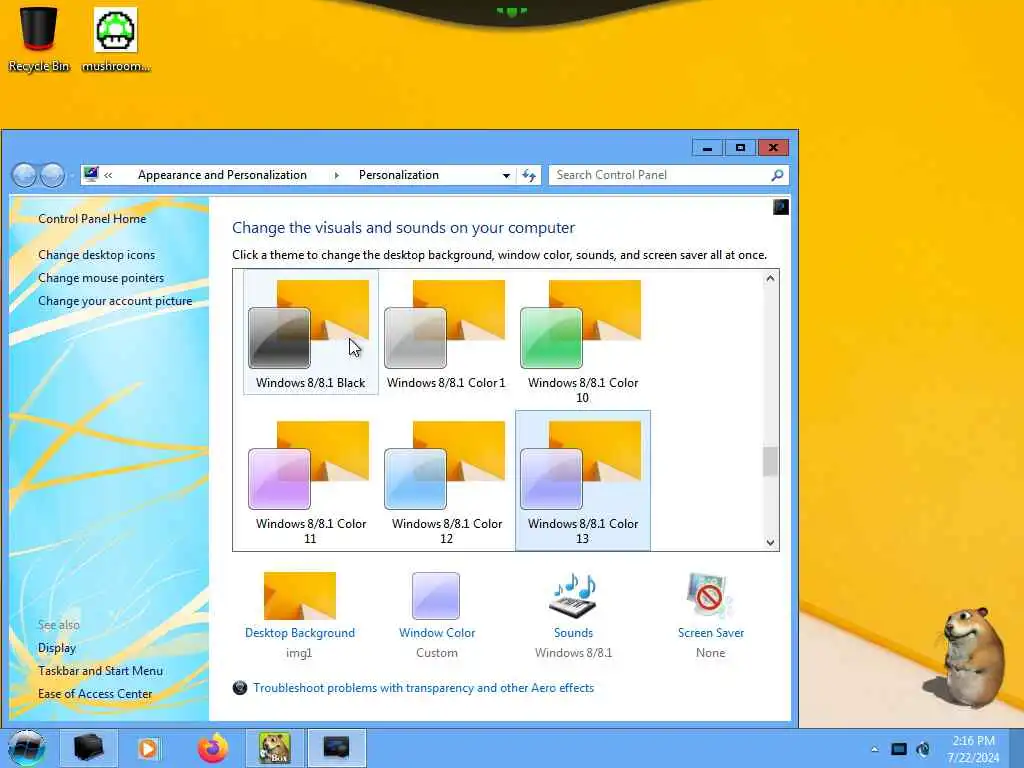
Task: Click the display tray icon
Action: pyautogui.click(x=899, y=749)
